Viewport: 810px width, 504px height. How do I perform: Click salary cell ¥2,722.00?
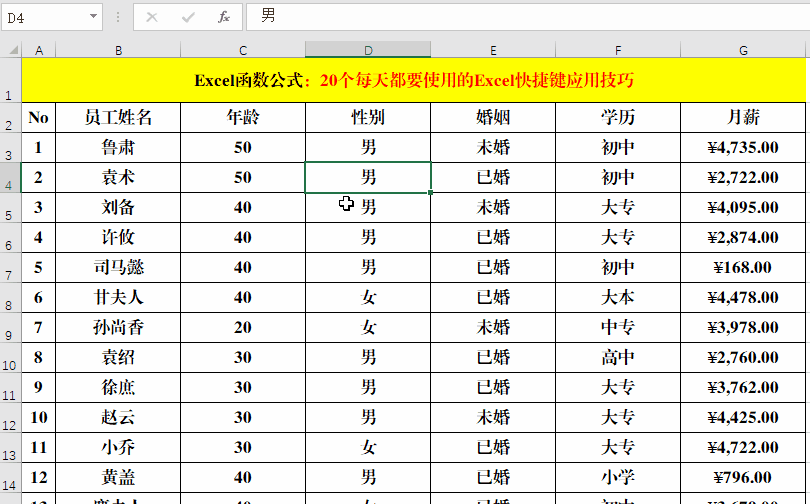(743, 178)
